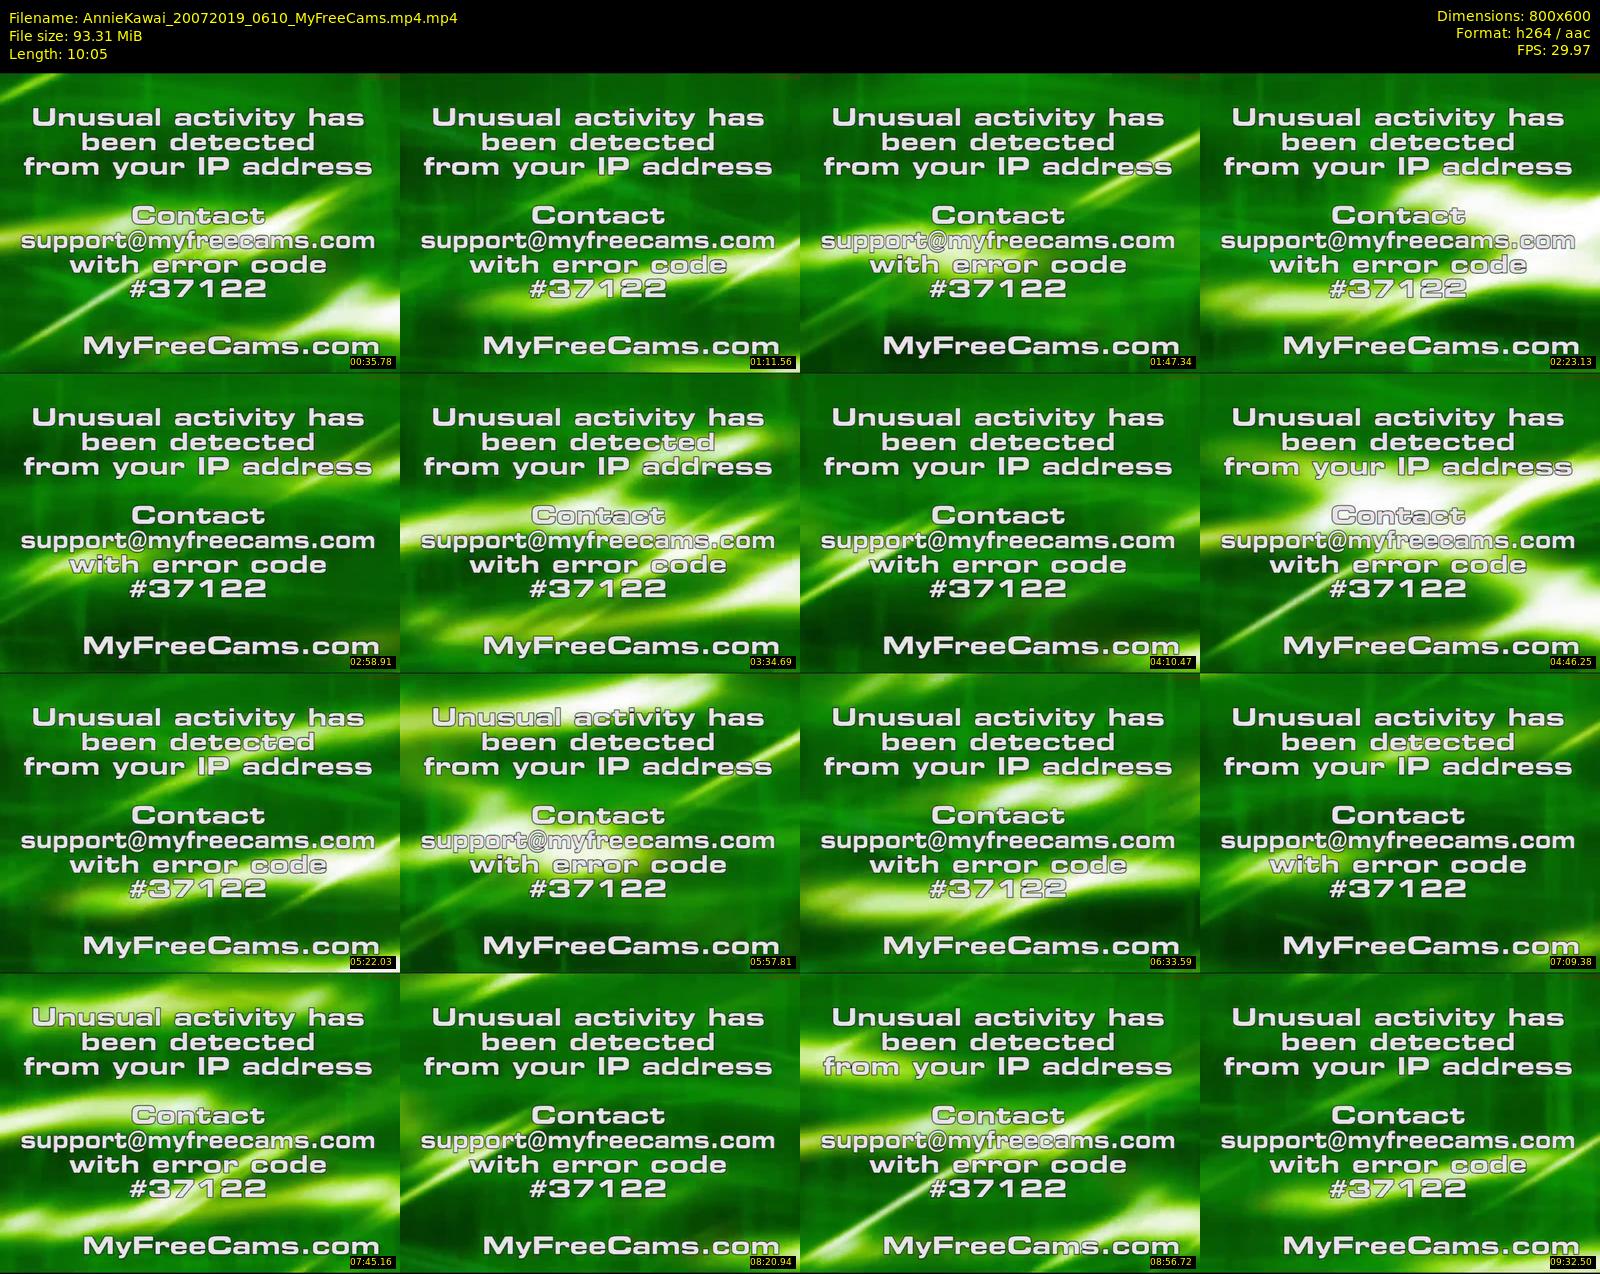This screenshot has width=1600, height=1274.
Task: Click the thumbnail with timestamp 04:10.47
Action: (1000, 522)
